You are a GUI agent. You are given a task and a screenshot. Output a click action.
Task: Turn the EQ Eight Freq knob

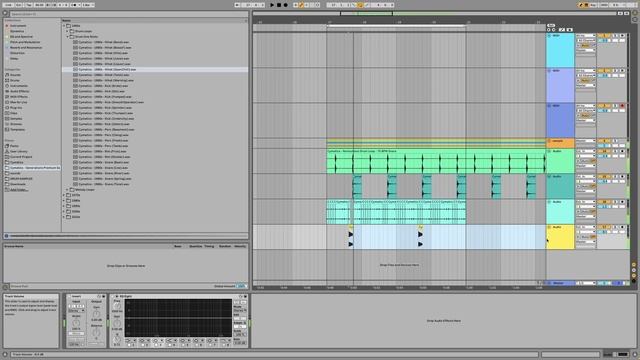tap(117, 305)
